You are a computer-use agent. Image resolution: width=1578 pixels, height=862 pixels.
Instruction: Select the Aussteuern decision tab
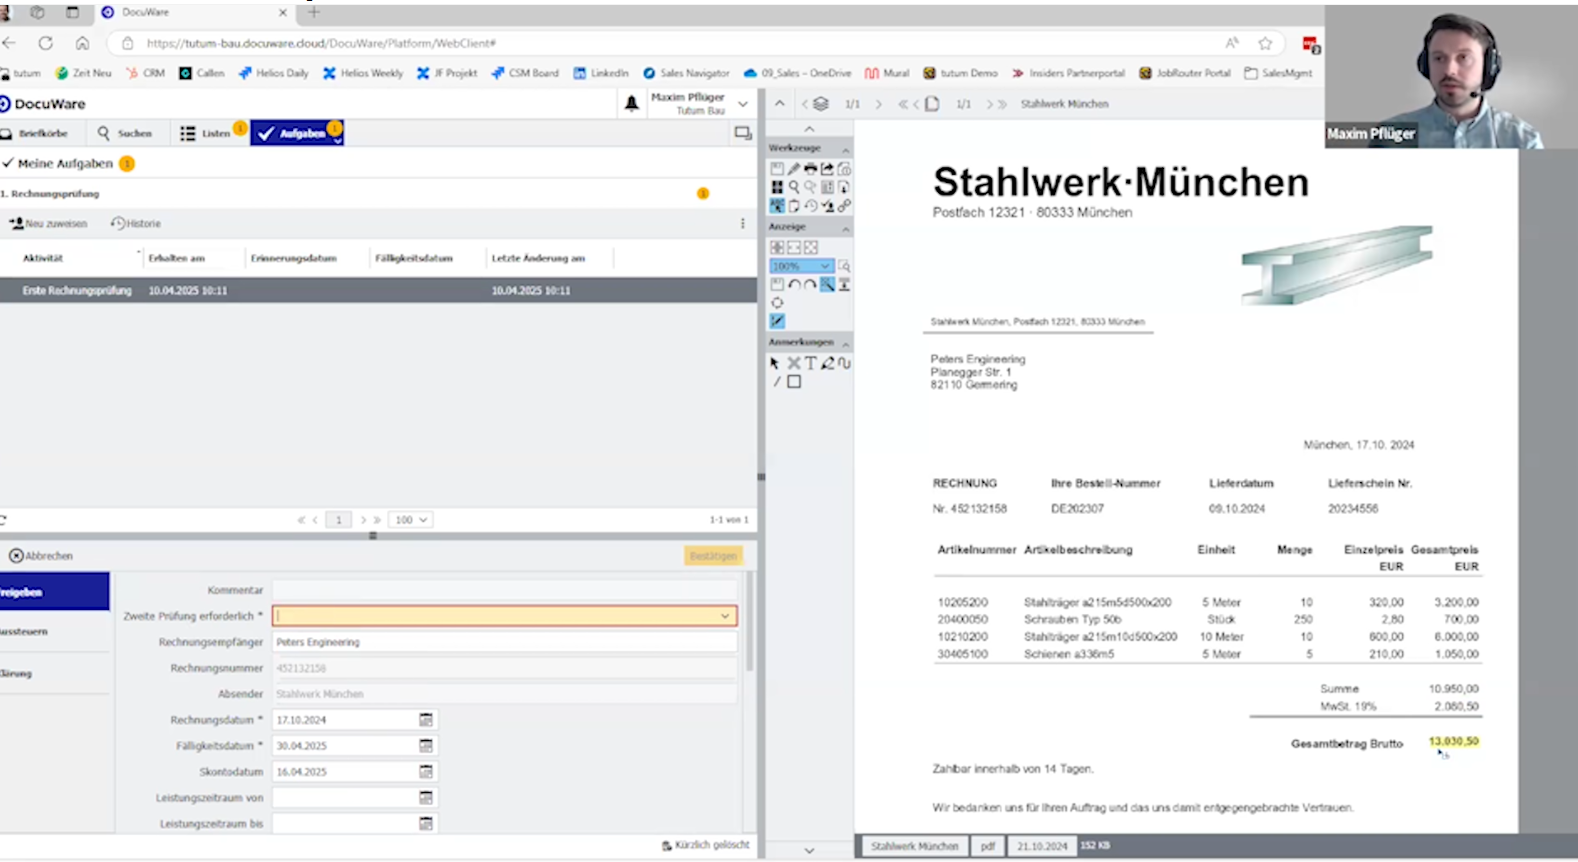tap(54, 632)
